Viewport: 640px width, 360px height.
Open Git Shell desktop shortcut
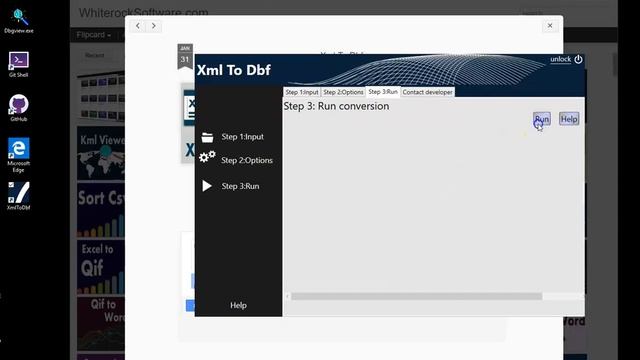click(19, 64)
